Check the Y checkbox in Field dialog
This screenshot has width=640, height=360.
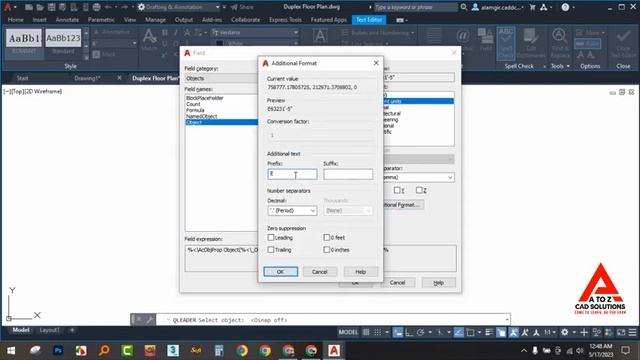pyautogui.click(x=397, y=190)
